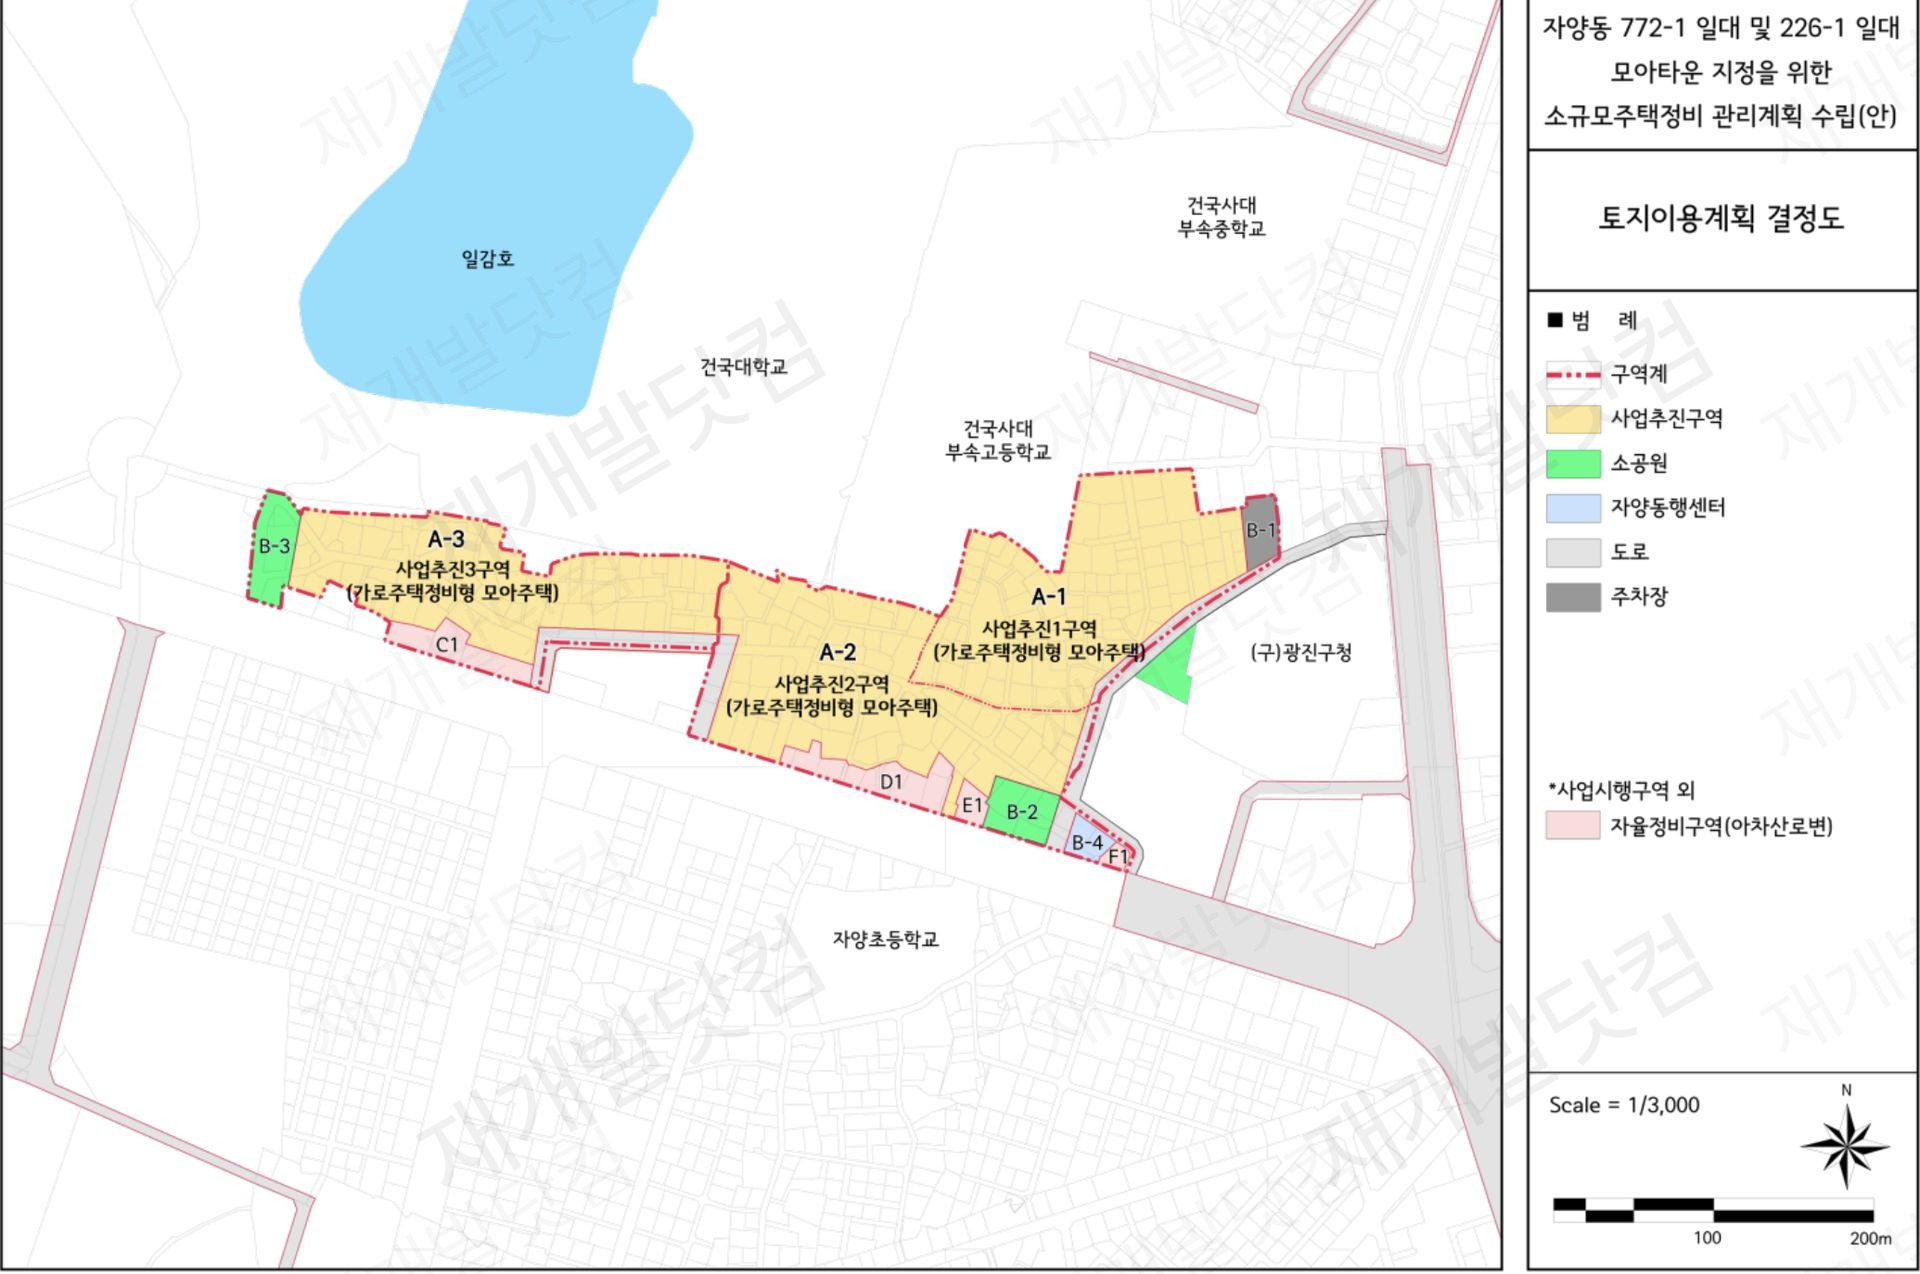Image resolution: width=1920 pixels, height=1274 pixels.
Task: Pick the light blue 자양동행센터 legend swatch
Action: point(1573,508)
